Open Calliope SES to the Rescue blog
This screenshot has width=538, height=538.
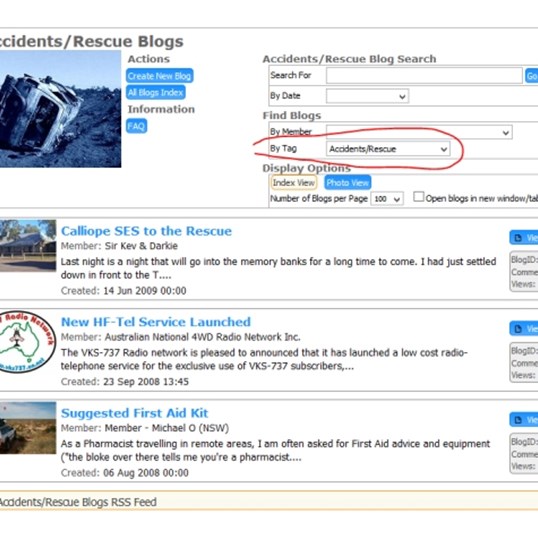pos(146,231)
